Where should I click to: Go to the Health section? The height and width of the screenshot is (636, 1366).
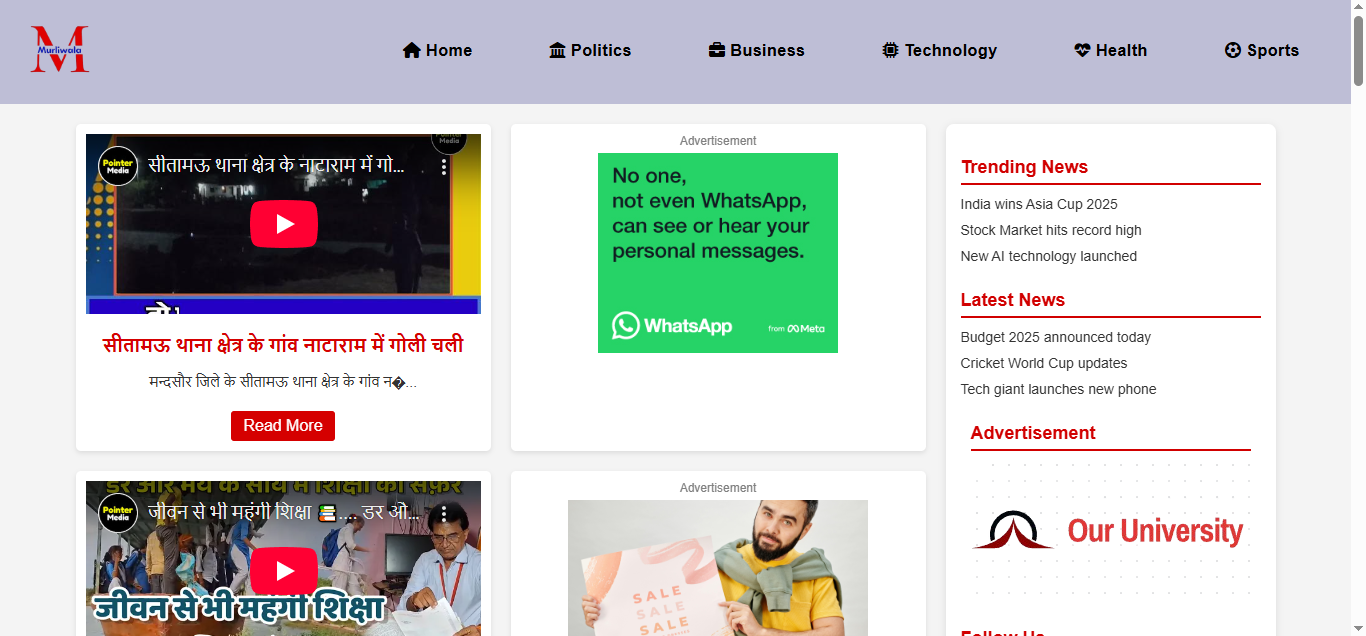[x=1110, y=50]
